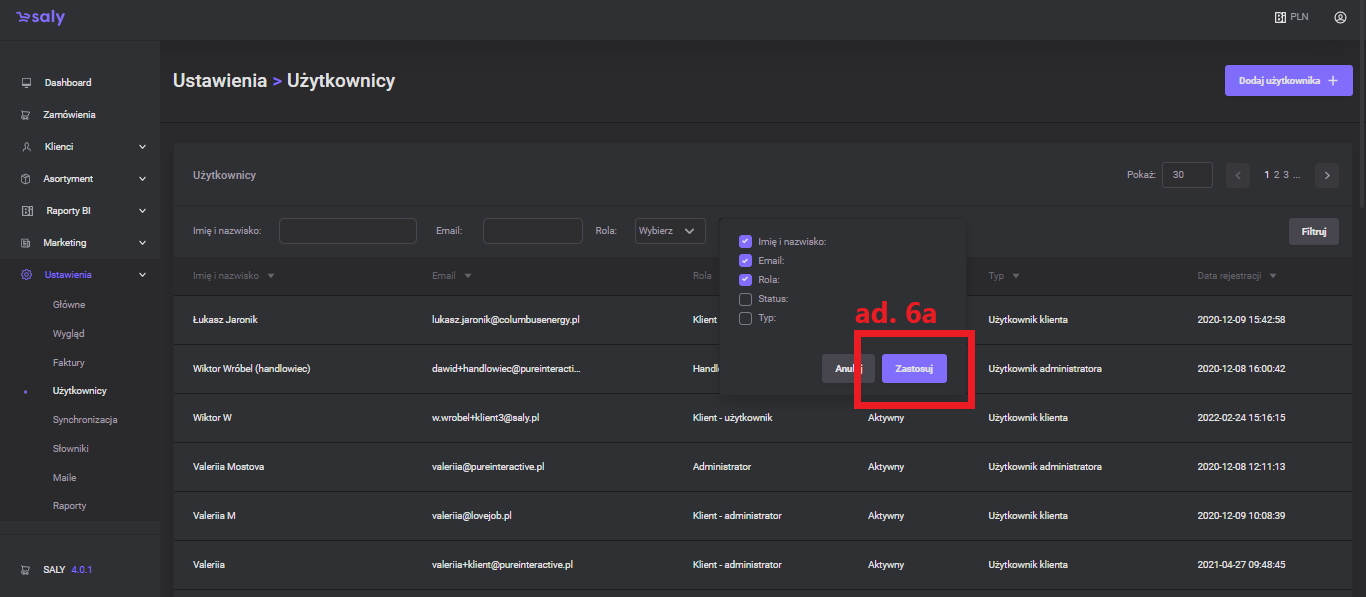The image size is (1366, 597).
Task: Click the Dodaj użytkownika button
Action: coord(1288,81)
